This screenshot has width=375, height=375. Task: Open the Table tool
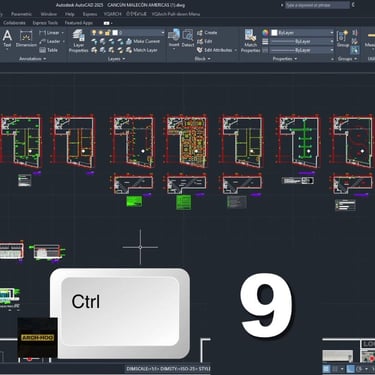pyautogui.click(x=49, y=50)
